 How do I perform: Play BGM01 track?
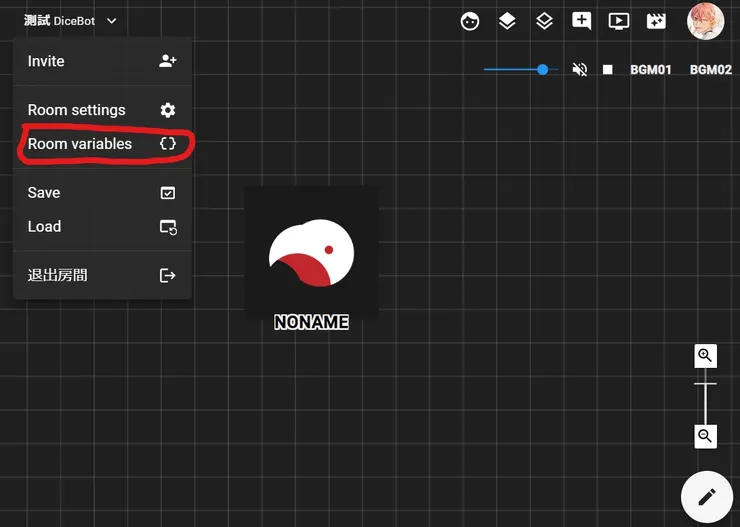pos(650,70)
